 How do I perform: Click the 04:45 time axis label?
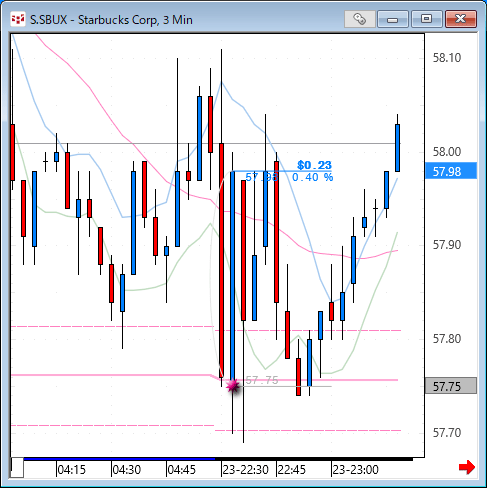point(182,470)
